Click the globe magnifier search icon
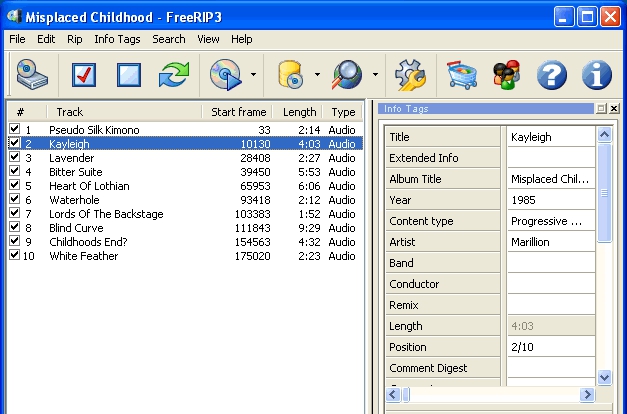The height and width of the screenshot is (414, 627). (x=347, y=74)
